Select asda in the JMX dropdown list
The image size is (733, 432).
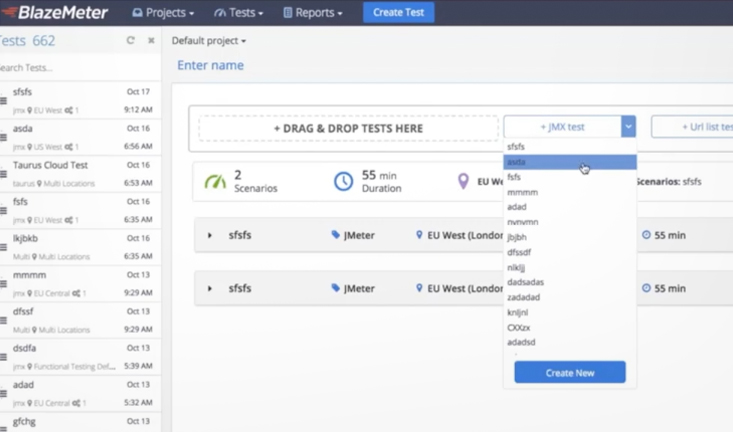pyautogui.click(x=570, y=162)
